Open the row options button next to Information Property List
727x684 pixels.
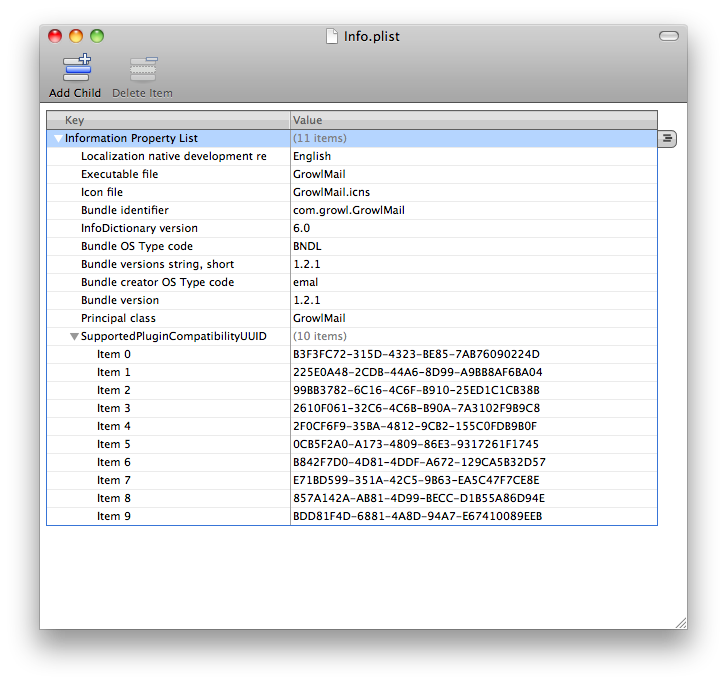(x=667, y=138)
